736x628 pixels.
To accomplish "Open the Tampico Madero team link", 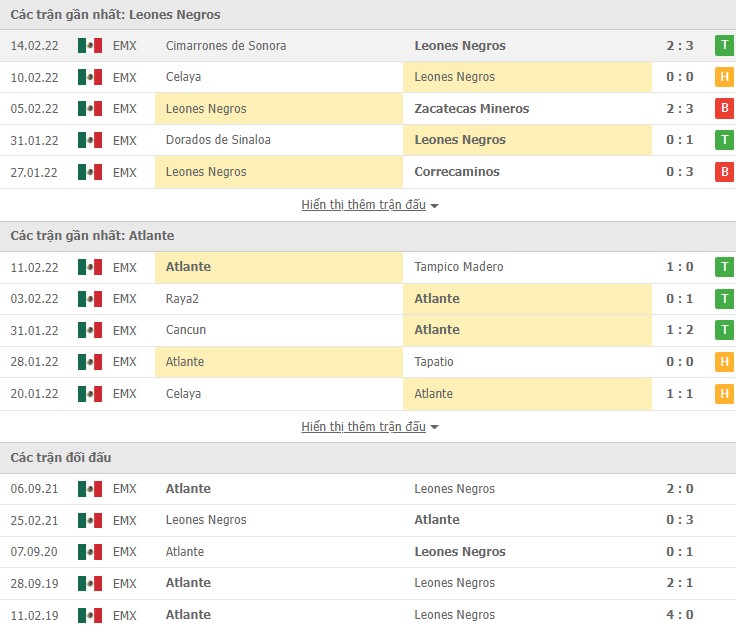I will tap(459, 267).
